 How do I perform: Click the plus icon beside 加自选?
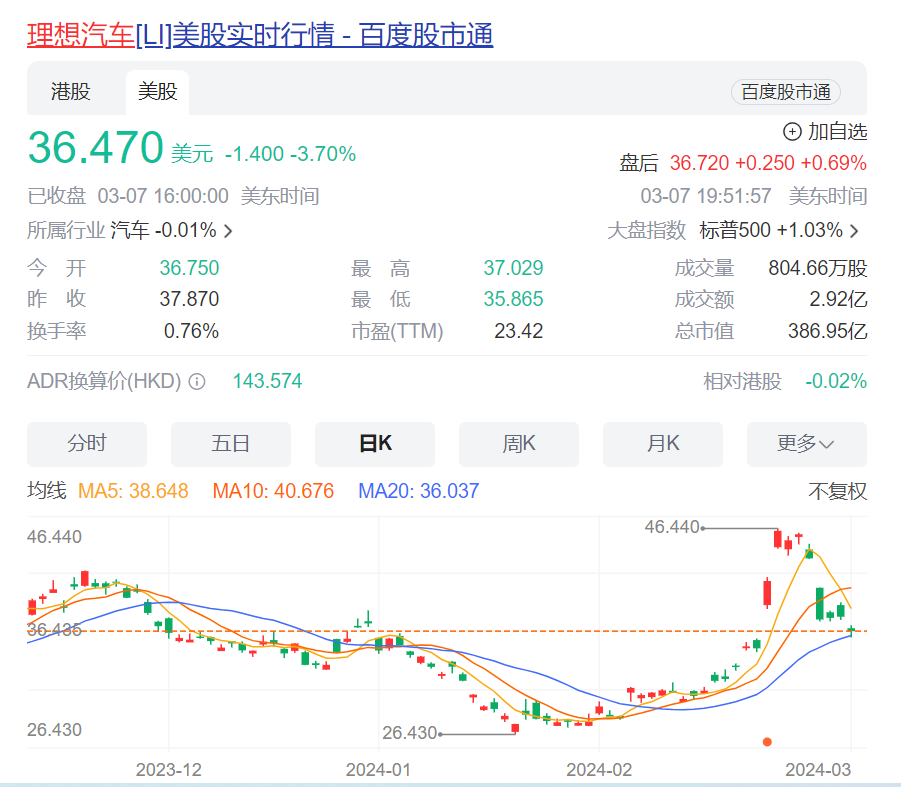coord(792,132)
